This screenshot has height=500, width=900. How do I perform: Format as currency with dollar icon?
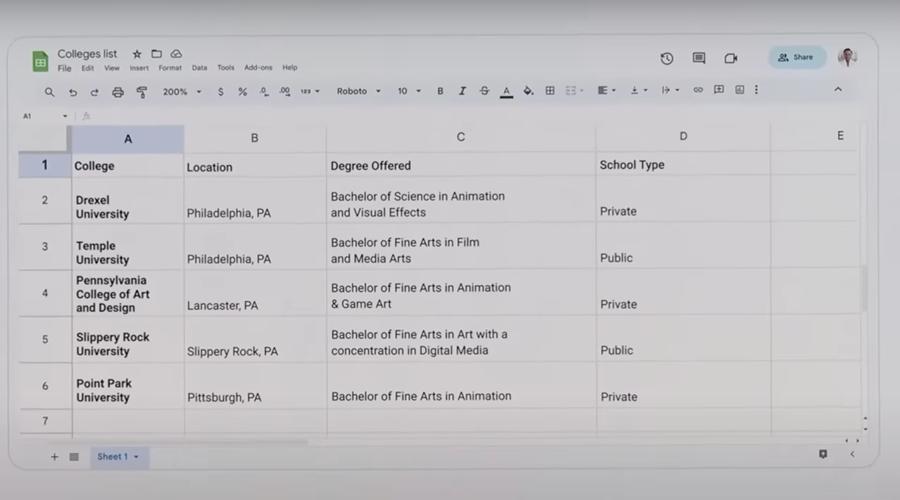(x=220, y=92)
